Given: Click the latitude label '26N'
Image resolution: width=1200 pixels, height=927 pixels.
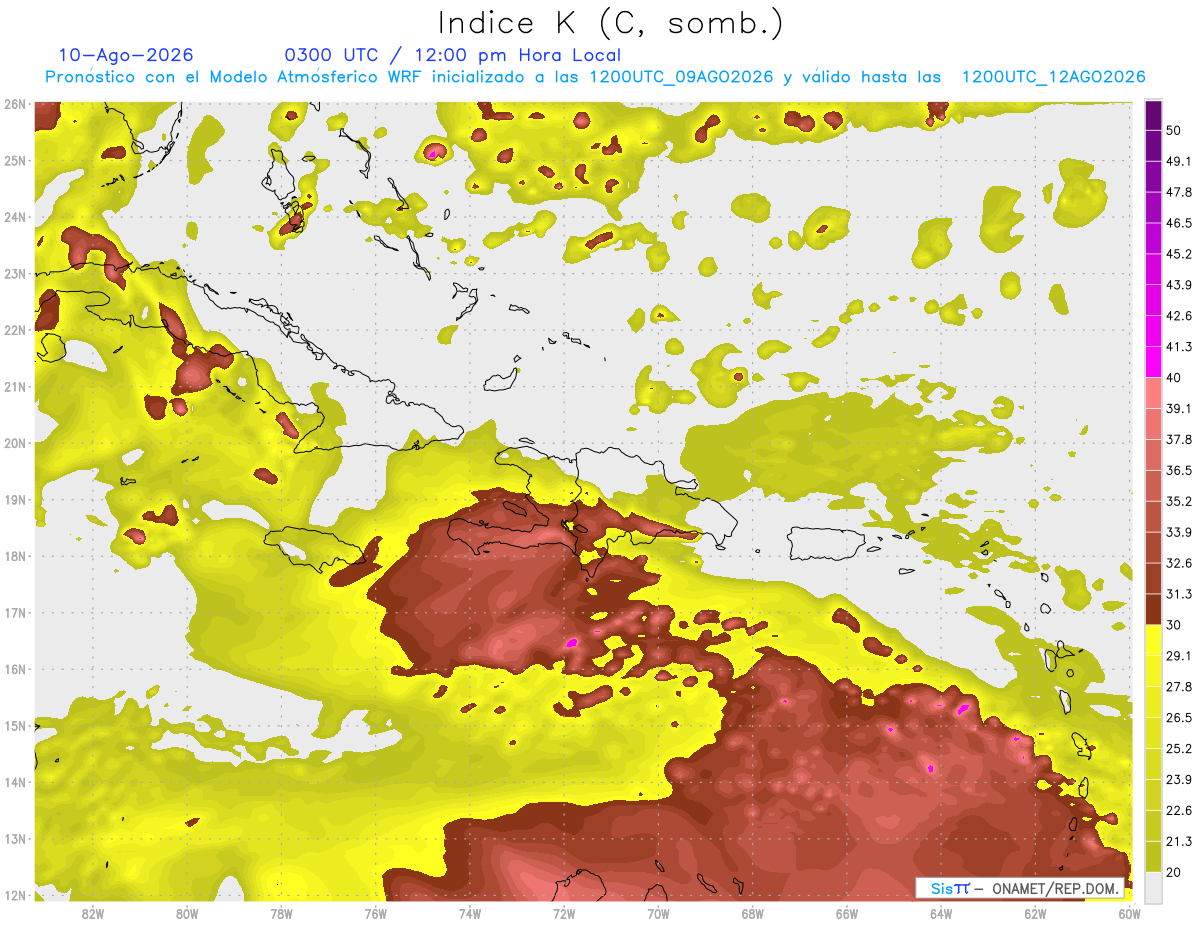Looking at the screenshot, I should pyautogui.click(x=15, y=104).
